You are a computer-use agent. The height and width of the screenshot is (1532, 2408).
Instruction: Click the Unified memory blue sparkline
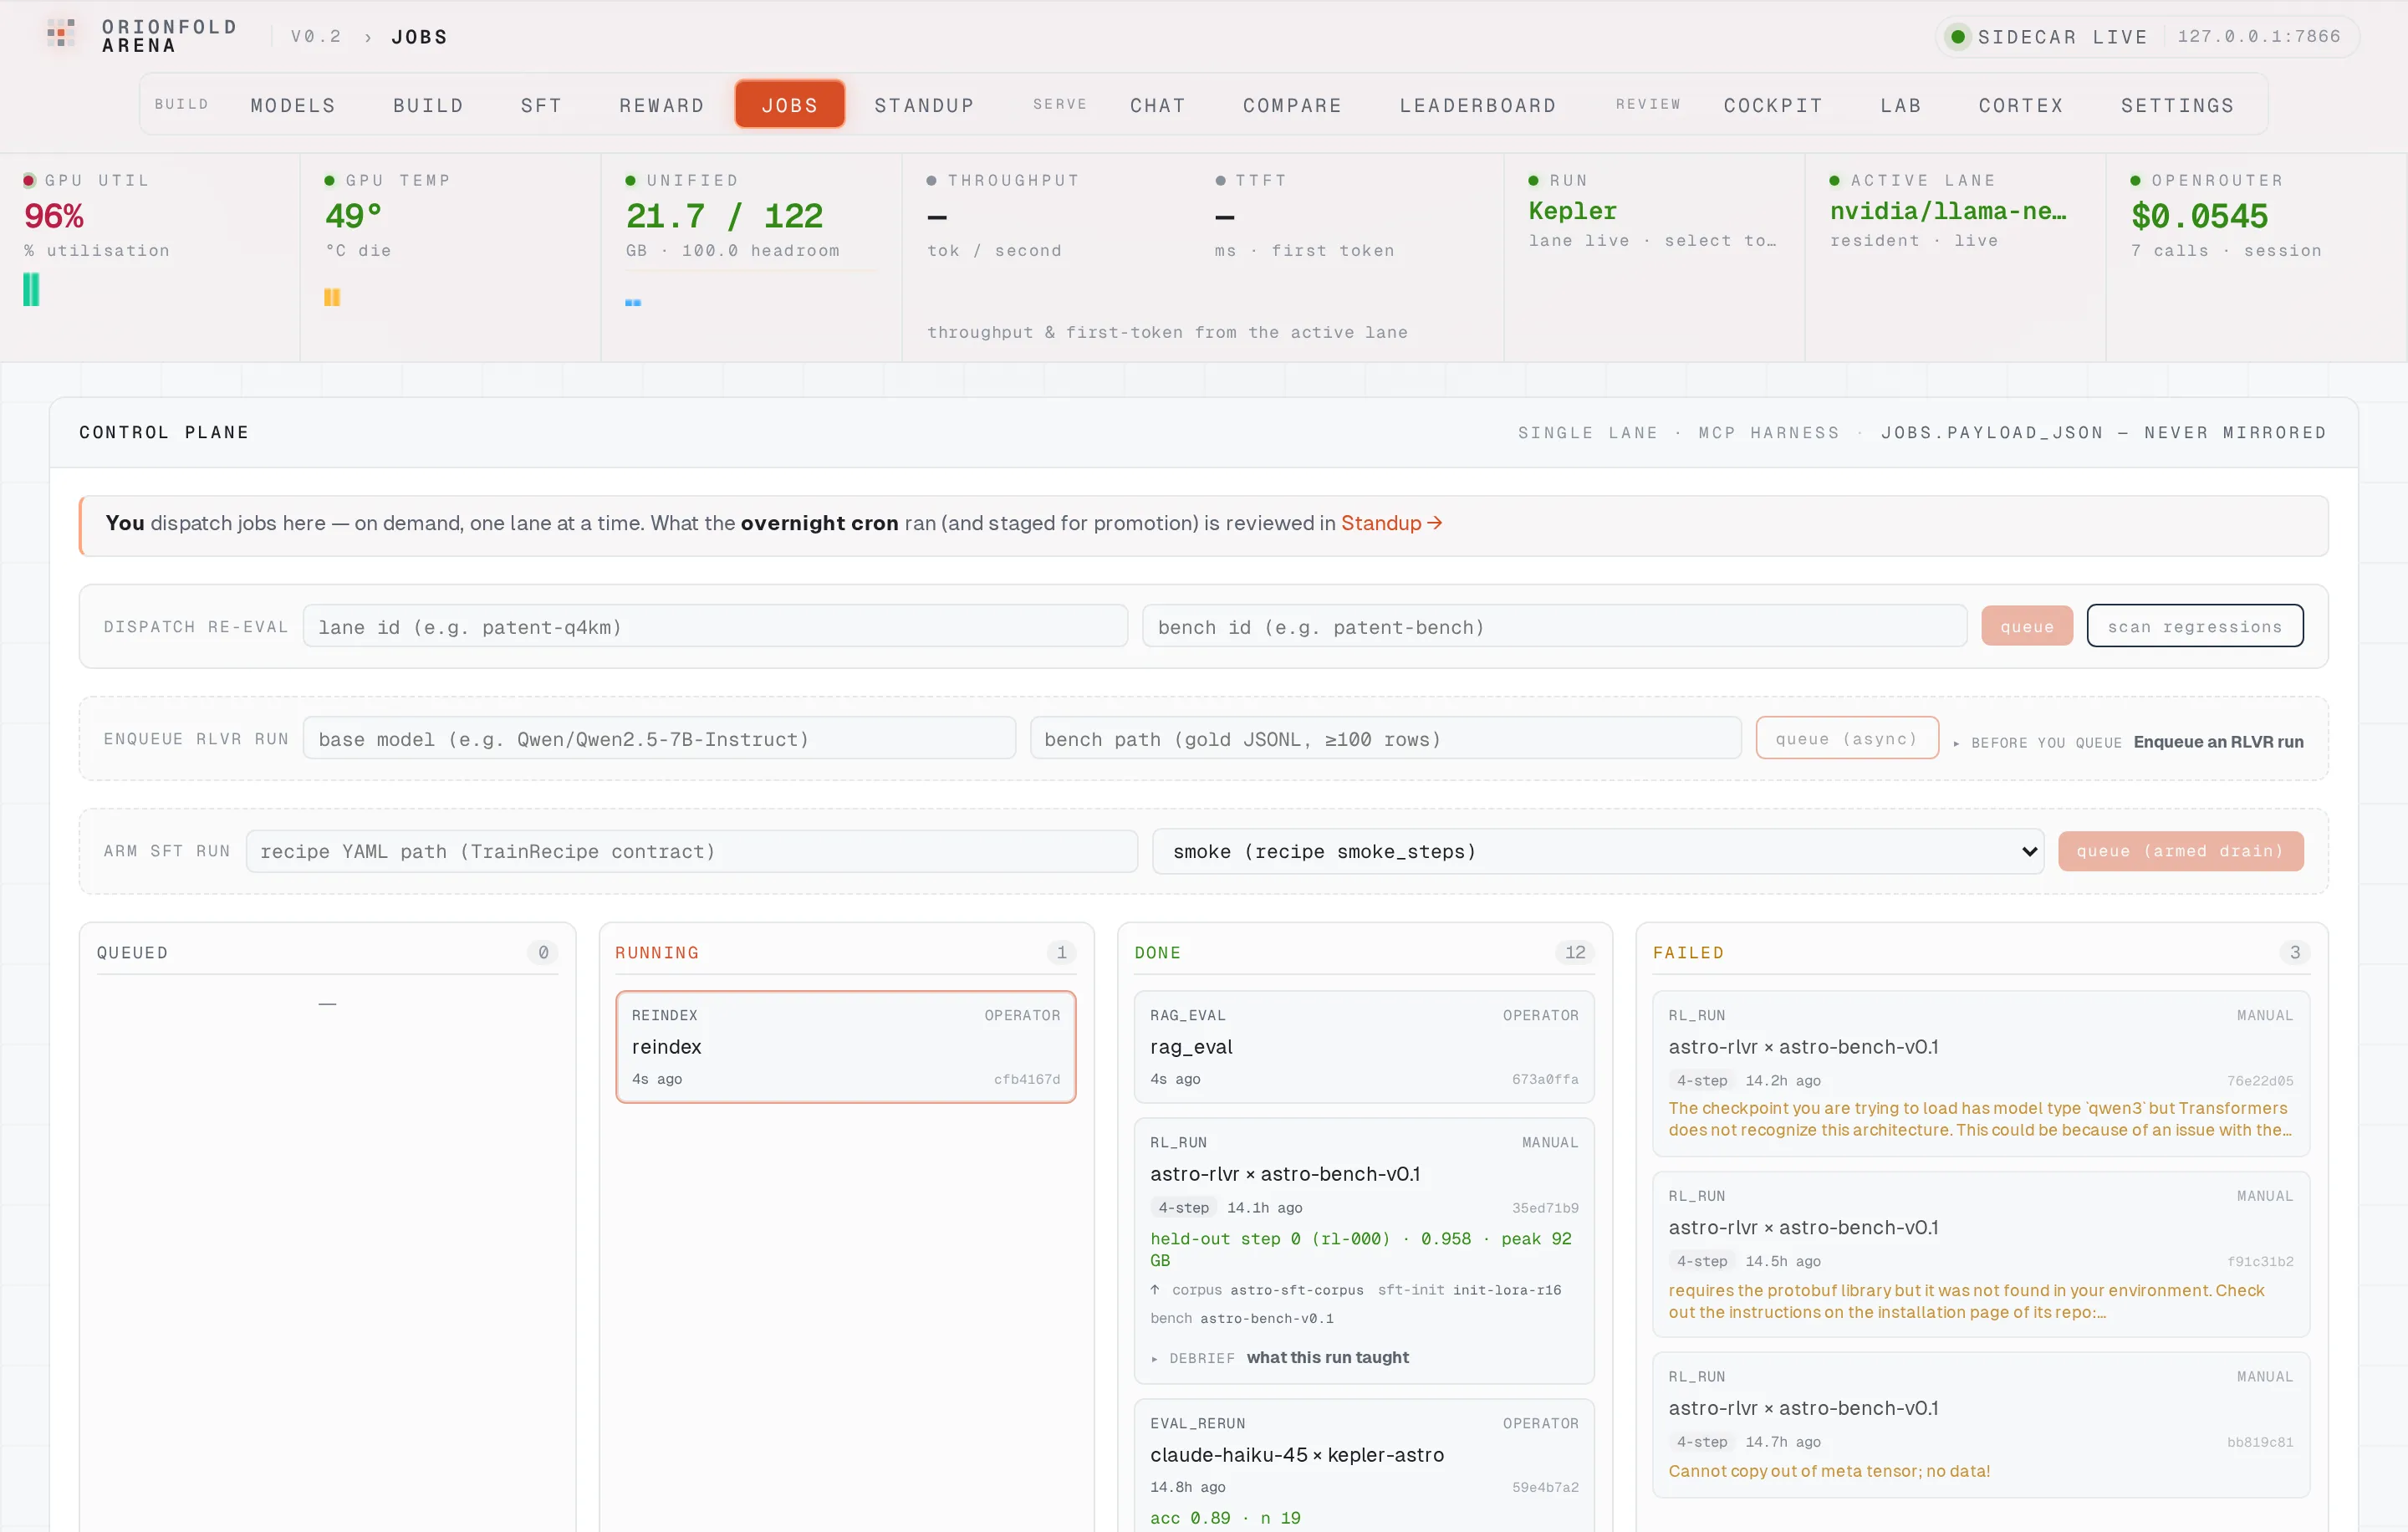coord(633,302)
